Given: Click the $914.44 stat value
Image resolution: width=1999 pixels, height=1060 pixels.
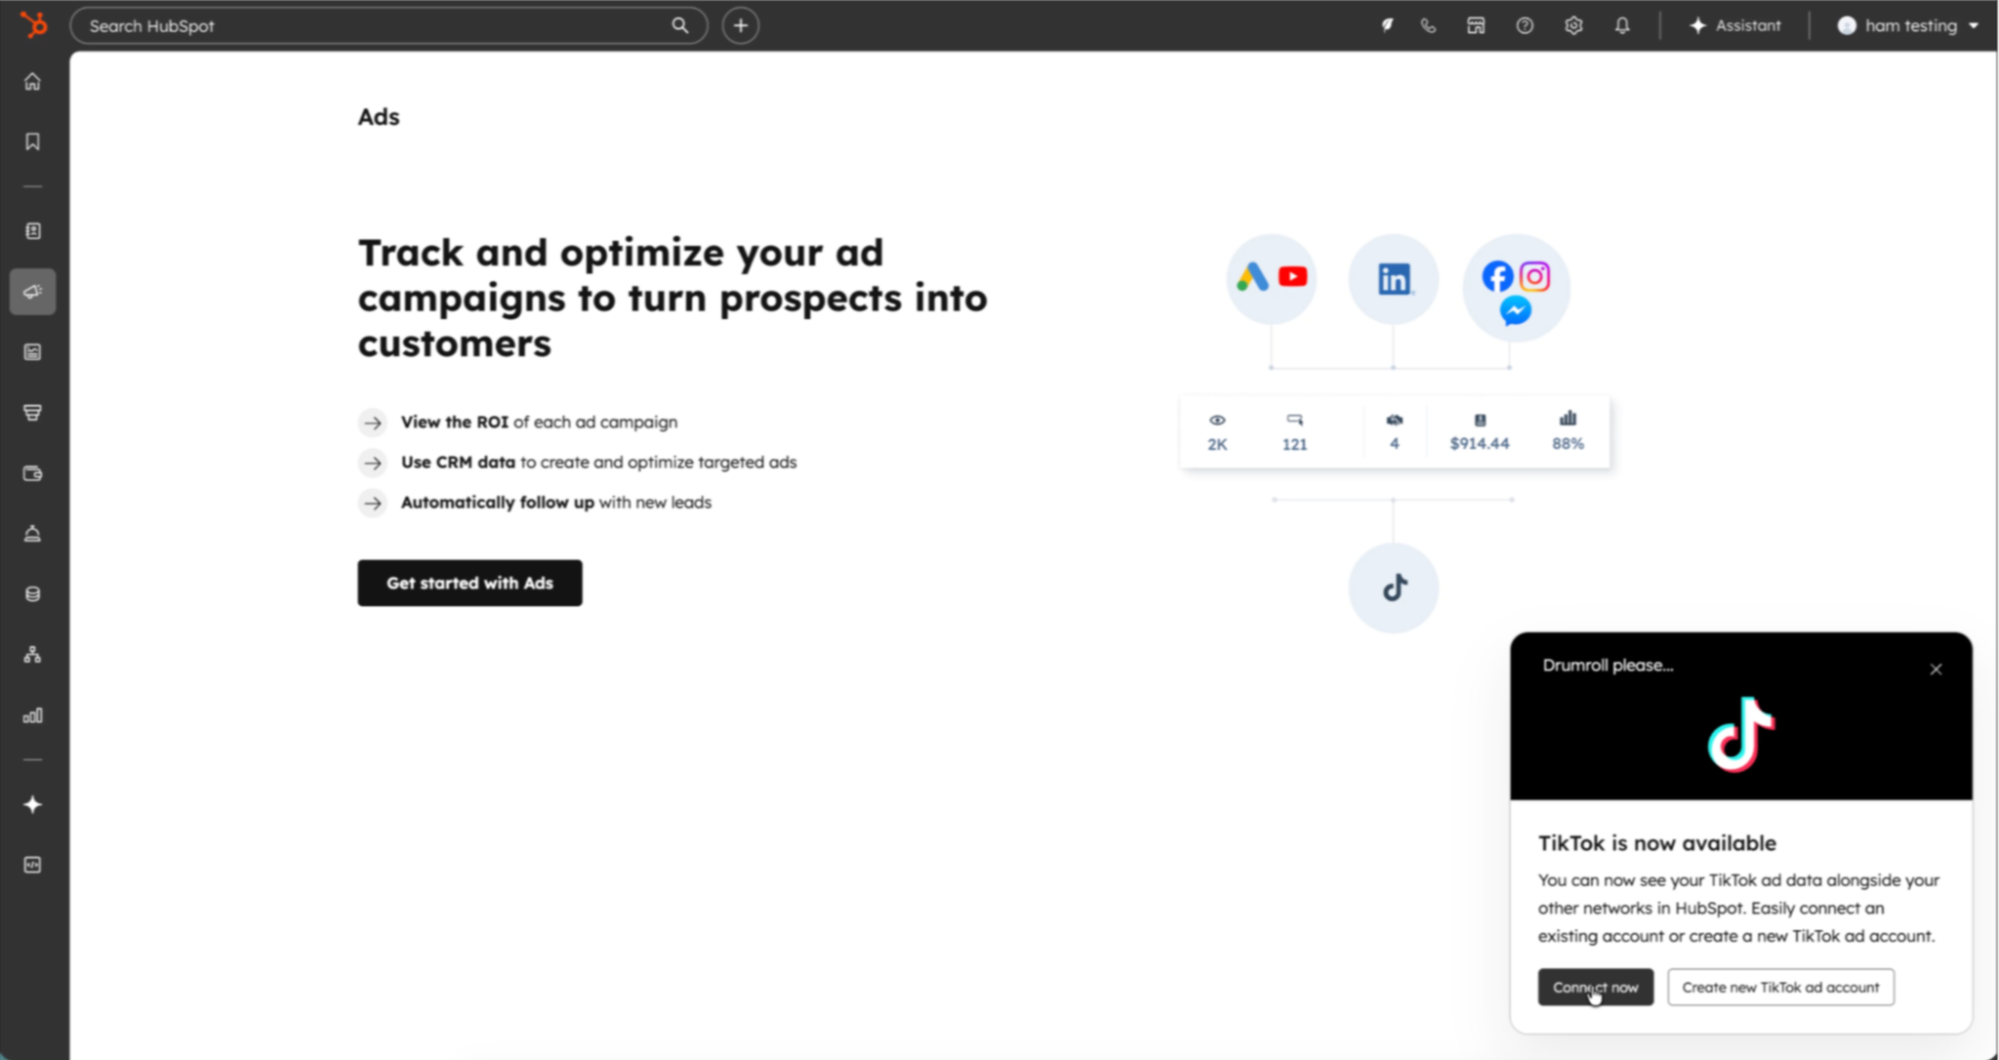Looking at the screenshot, I should click(x=1479, y=444).
